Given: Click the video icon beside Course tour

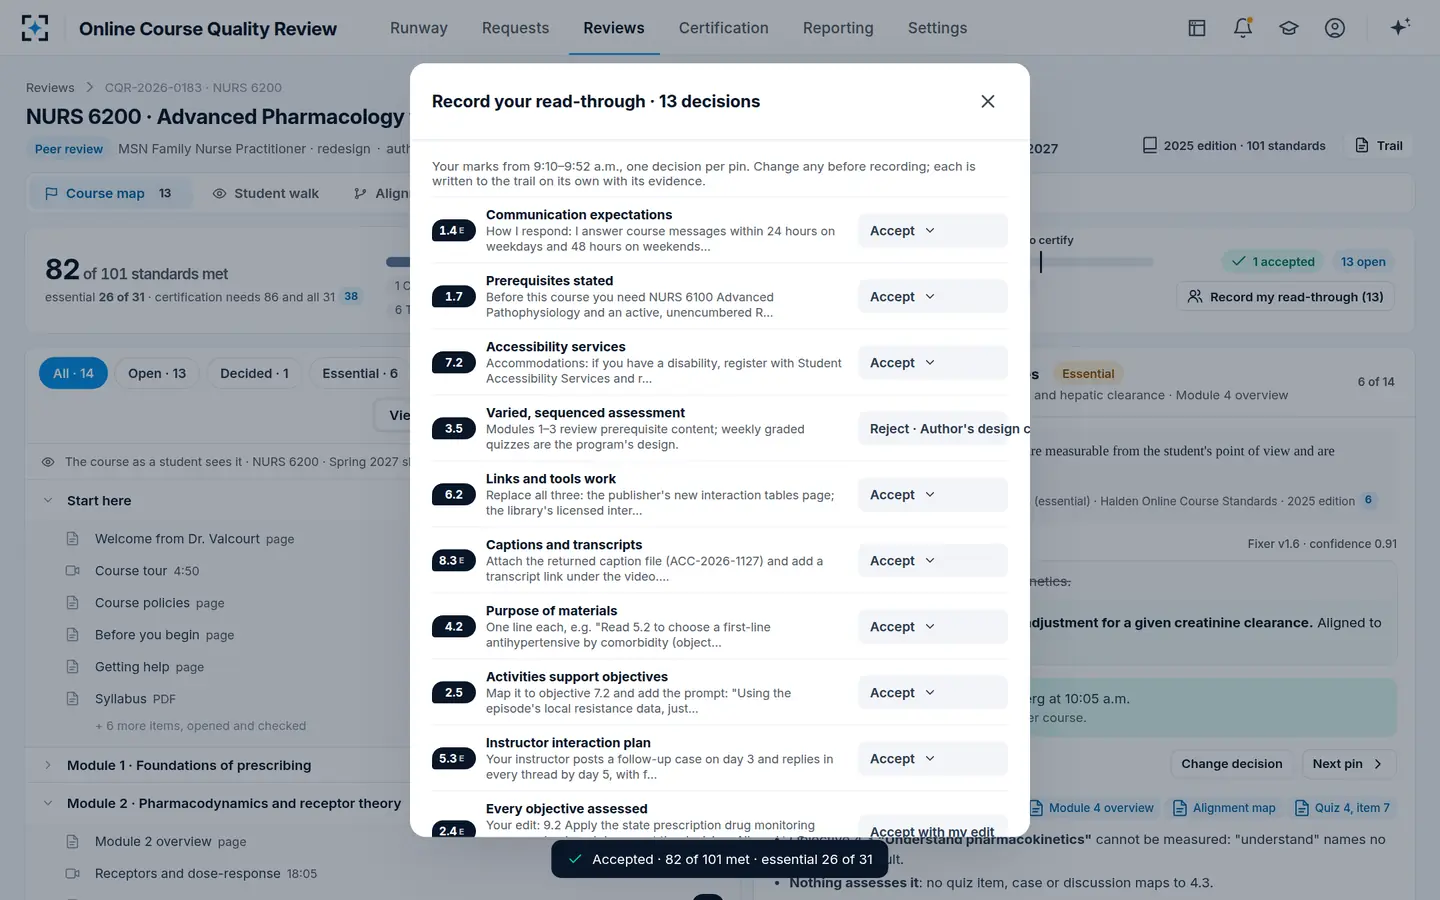Looking at the screenshot, I should tap(72, 571).
